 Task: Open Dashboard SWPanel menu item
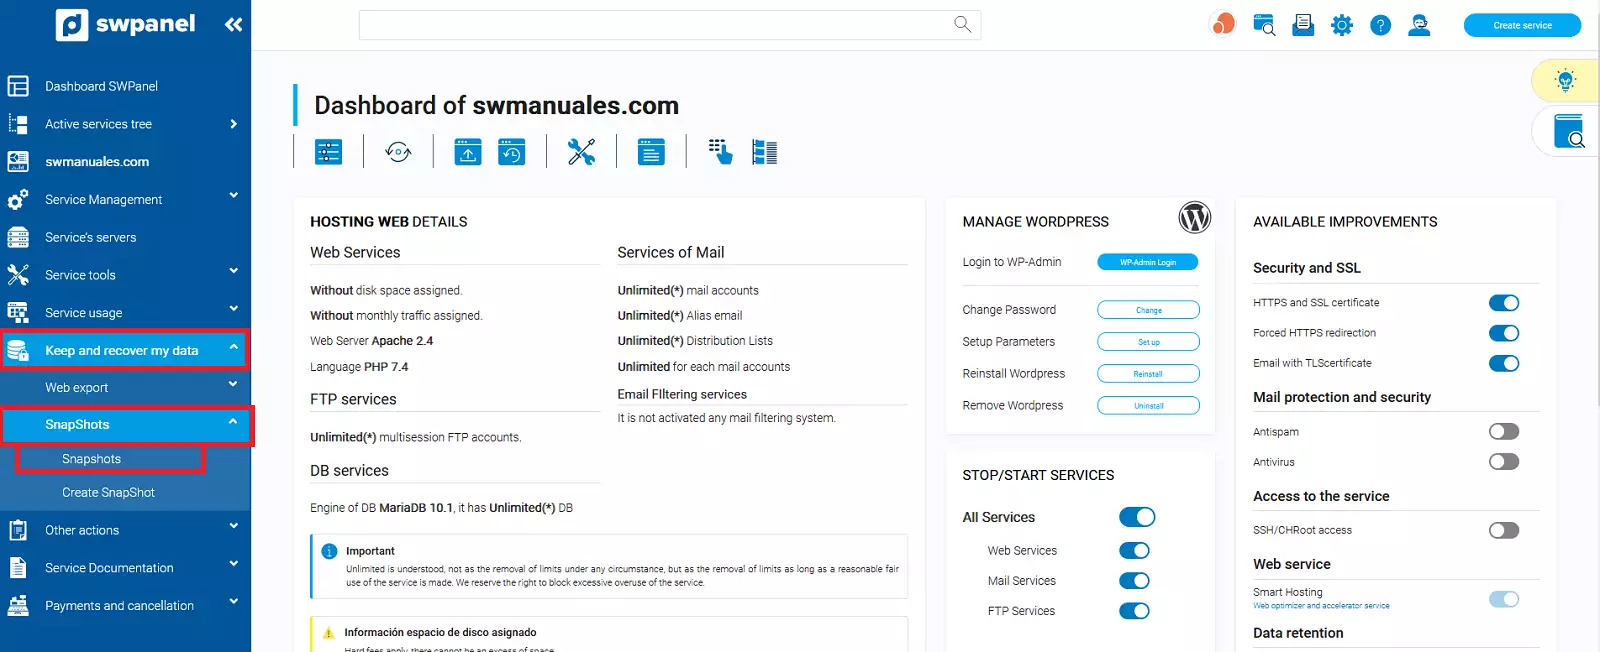point(101,86)
